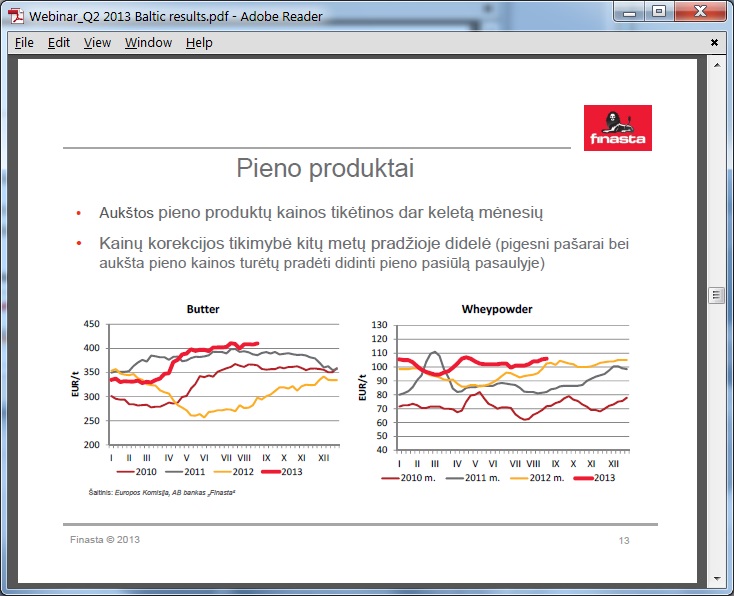The image size is (734, 596).
Task: Click the bullet 'Kainų korekcijos tikimybė'
Action: pos(364,253)
